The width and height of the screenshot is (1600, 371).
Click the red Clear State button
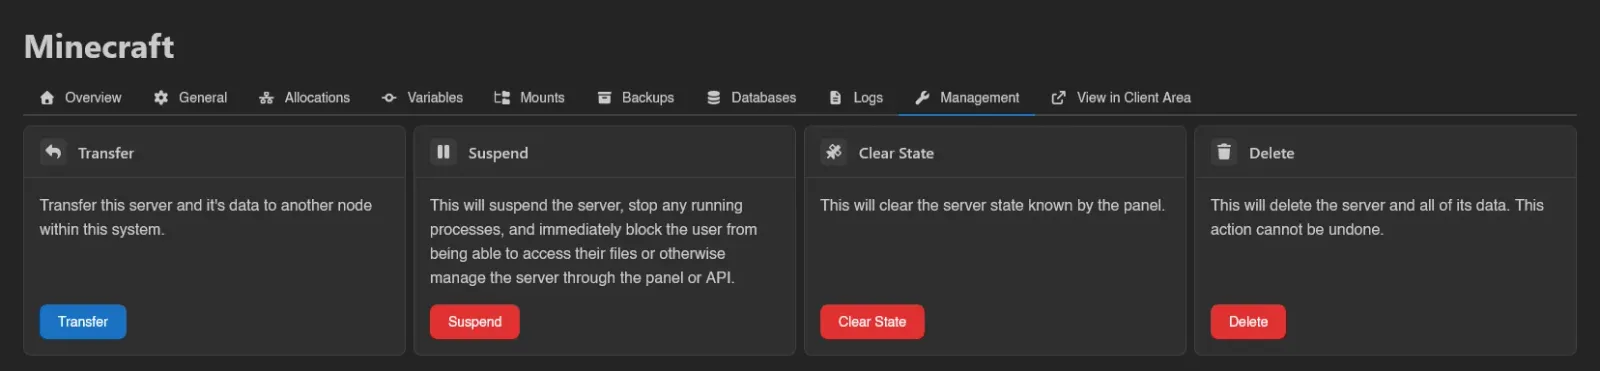[x=872, y=322]
